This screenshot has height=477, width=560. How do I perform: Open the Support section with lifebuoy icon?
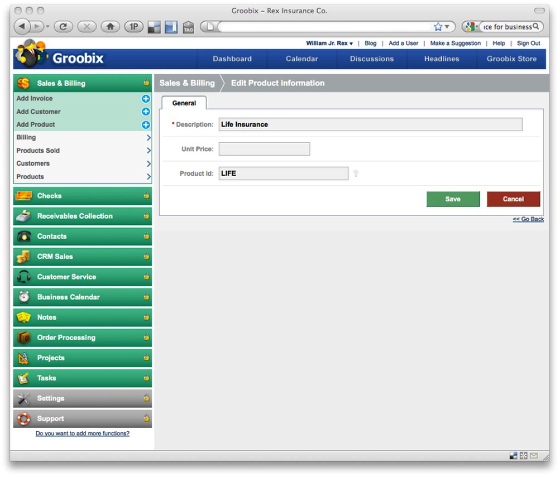click(82, 418)
